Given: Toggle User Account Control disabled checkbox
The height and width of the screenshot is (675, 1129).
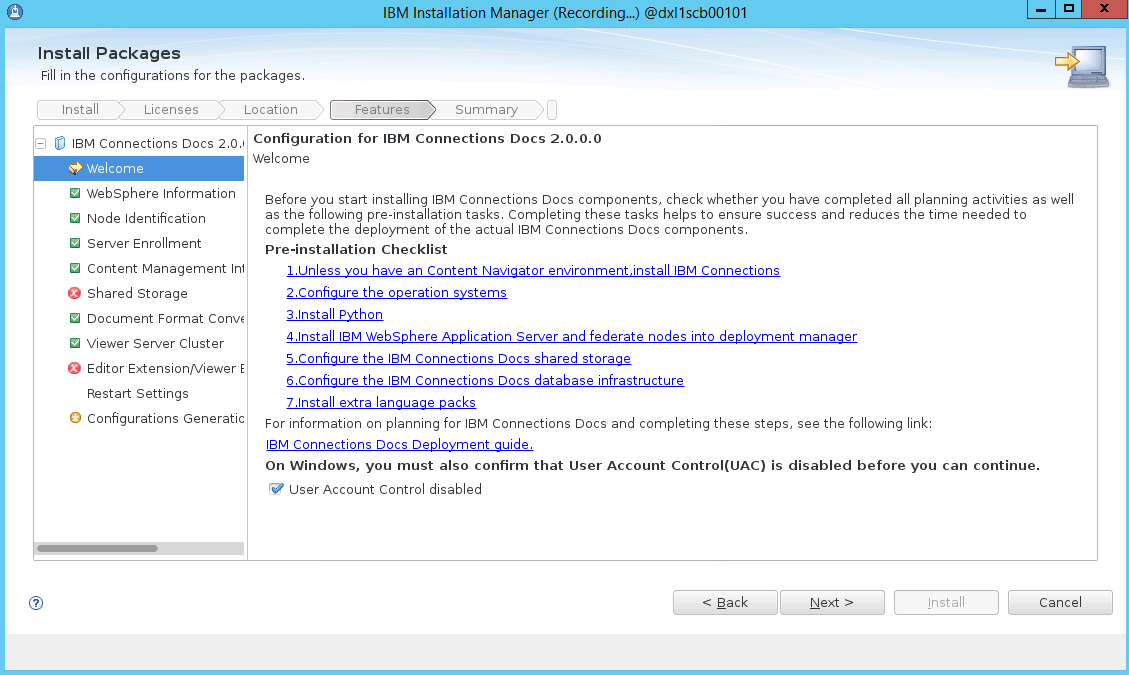Looking at the screenshot, I should [276, 489].
